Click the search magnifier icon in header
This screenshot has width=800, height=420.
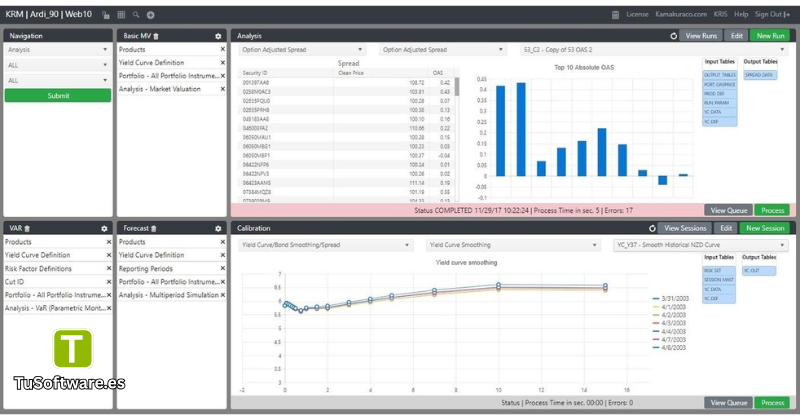136,15
